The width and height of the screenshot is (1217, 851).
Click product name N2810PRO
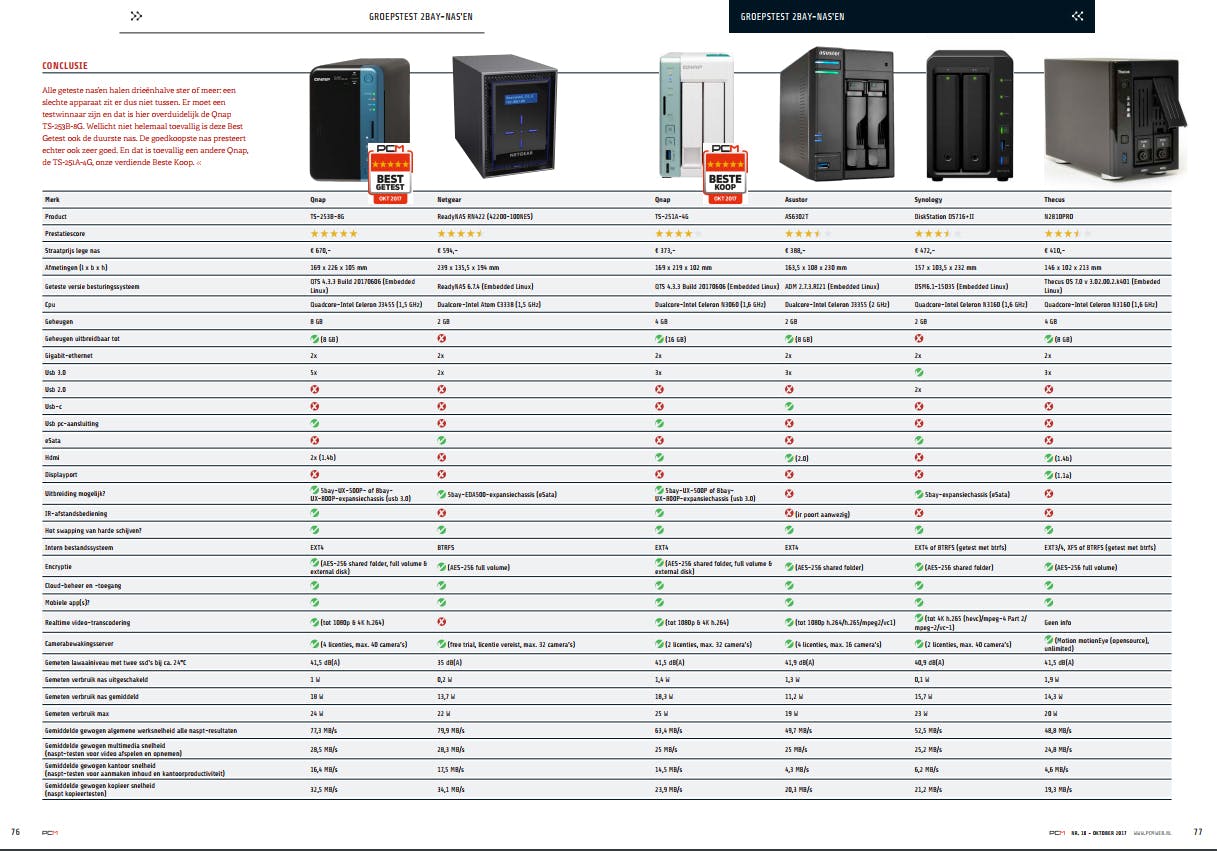tap(1060, 216)
